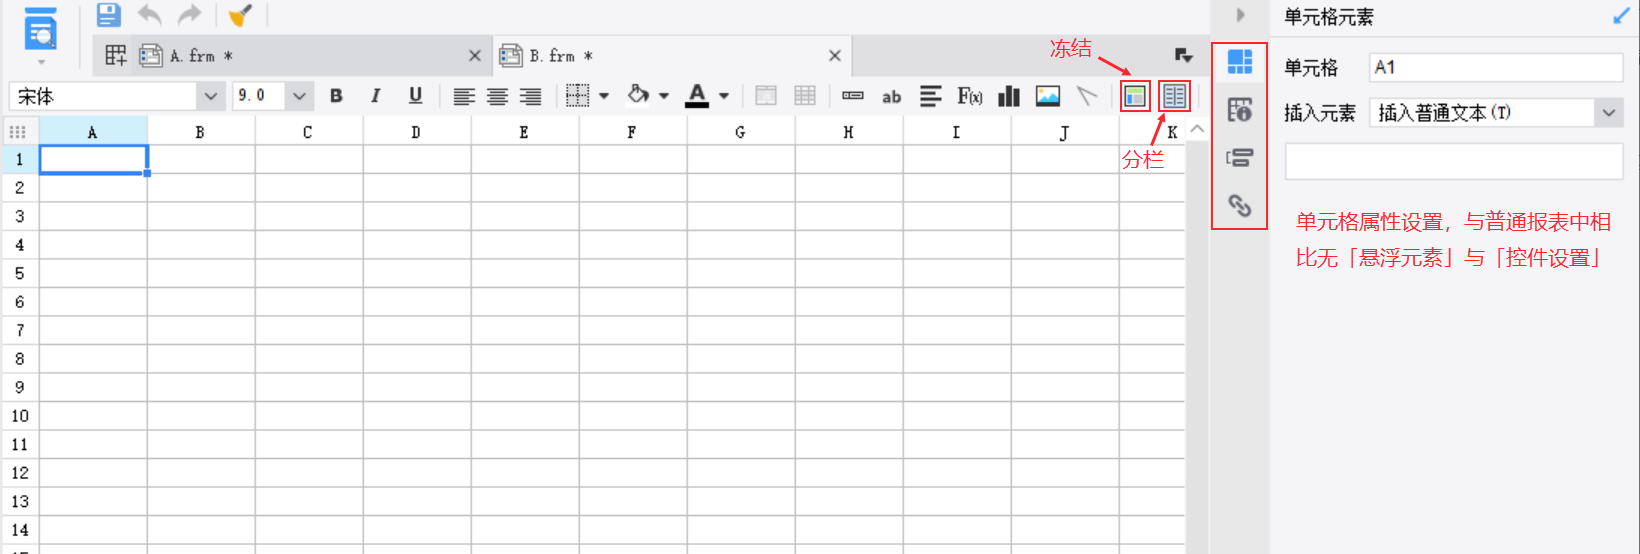Click the 单元格 A1 input field
1640x554 pixels.
[x=1496, y=67]
